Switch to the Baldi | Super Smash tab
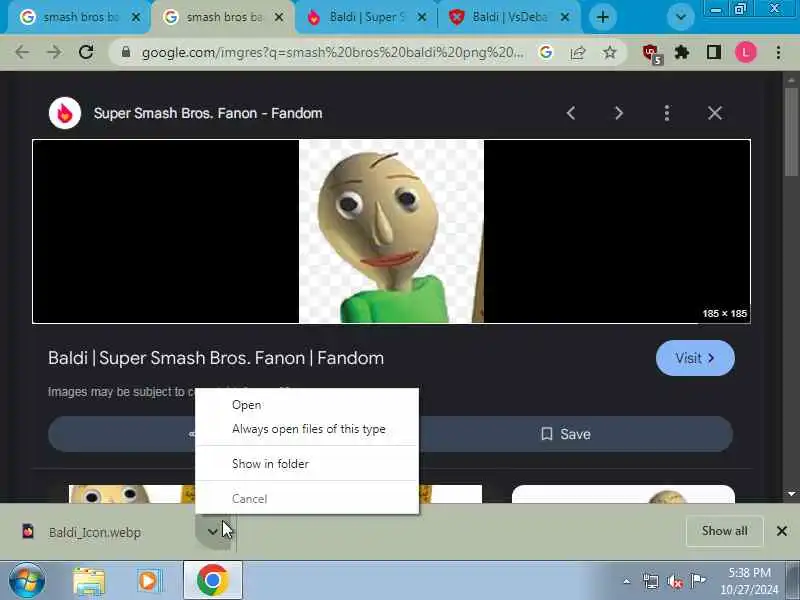 click(366, 17)
